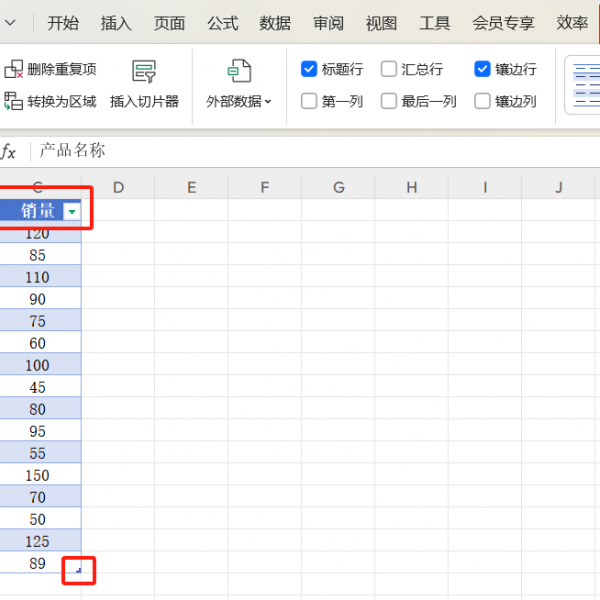The width and height of the screenshot is (600, 600).
Task: Enable the 汇总行 total row checkbox
Action: click(389, 69)
